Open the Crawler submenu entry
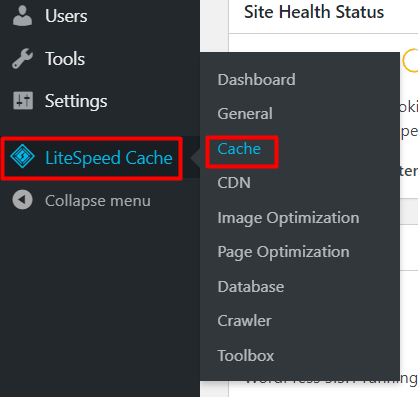418x397 pixels. [x=244, y=321]
